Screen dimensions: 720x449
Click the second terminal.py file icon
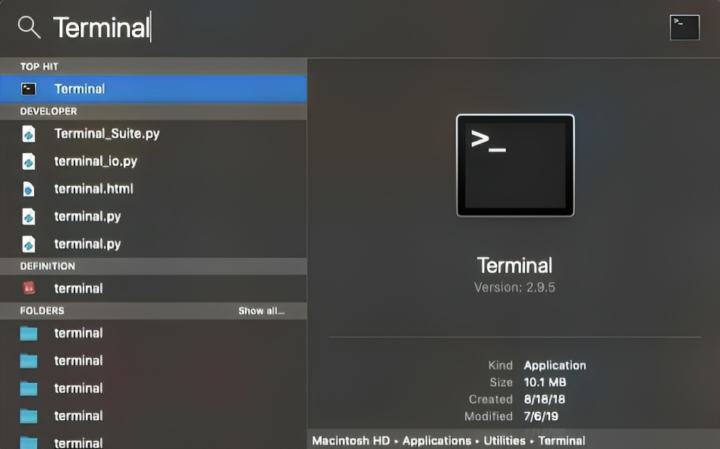pos(28,244)
